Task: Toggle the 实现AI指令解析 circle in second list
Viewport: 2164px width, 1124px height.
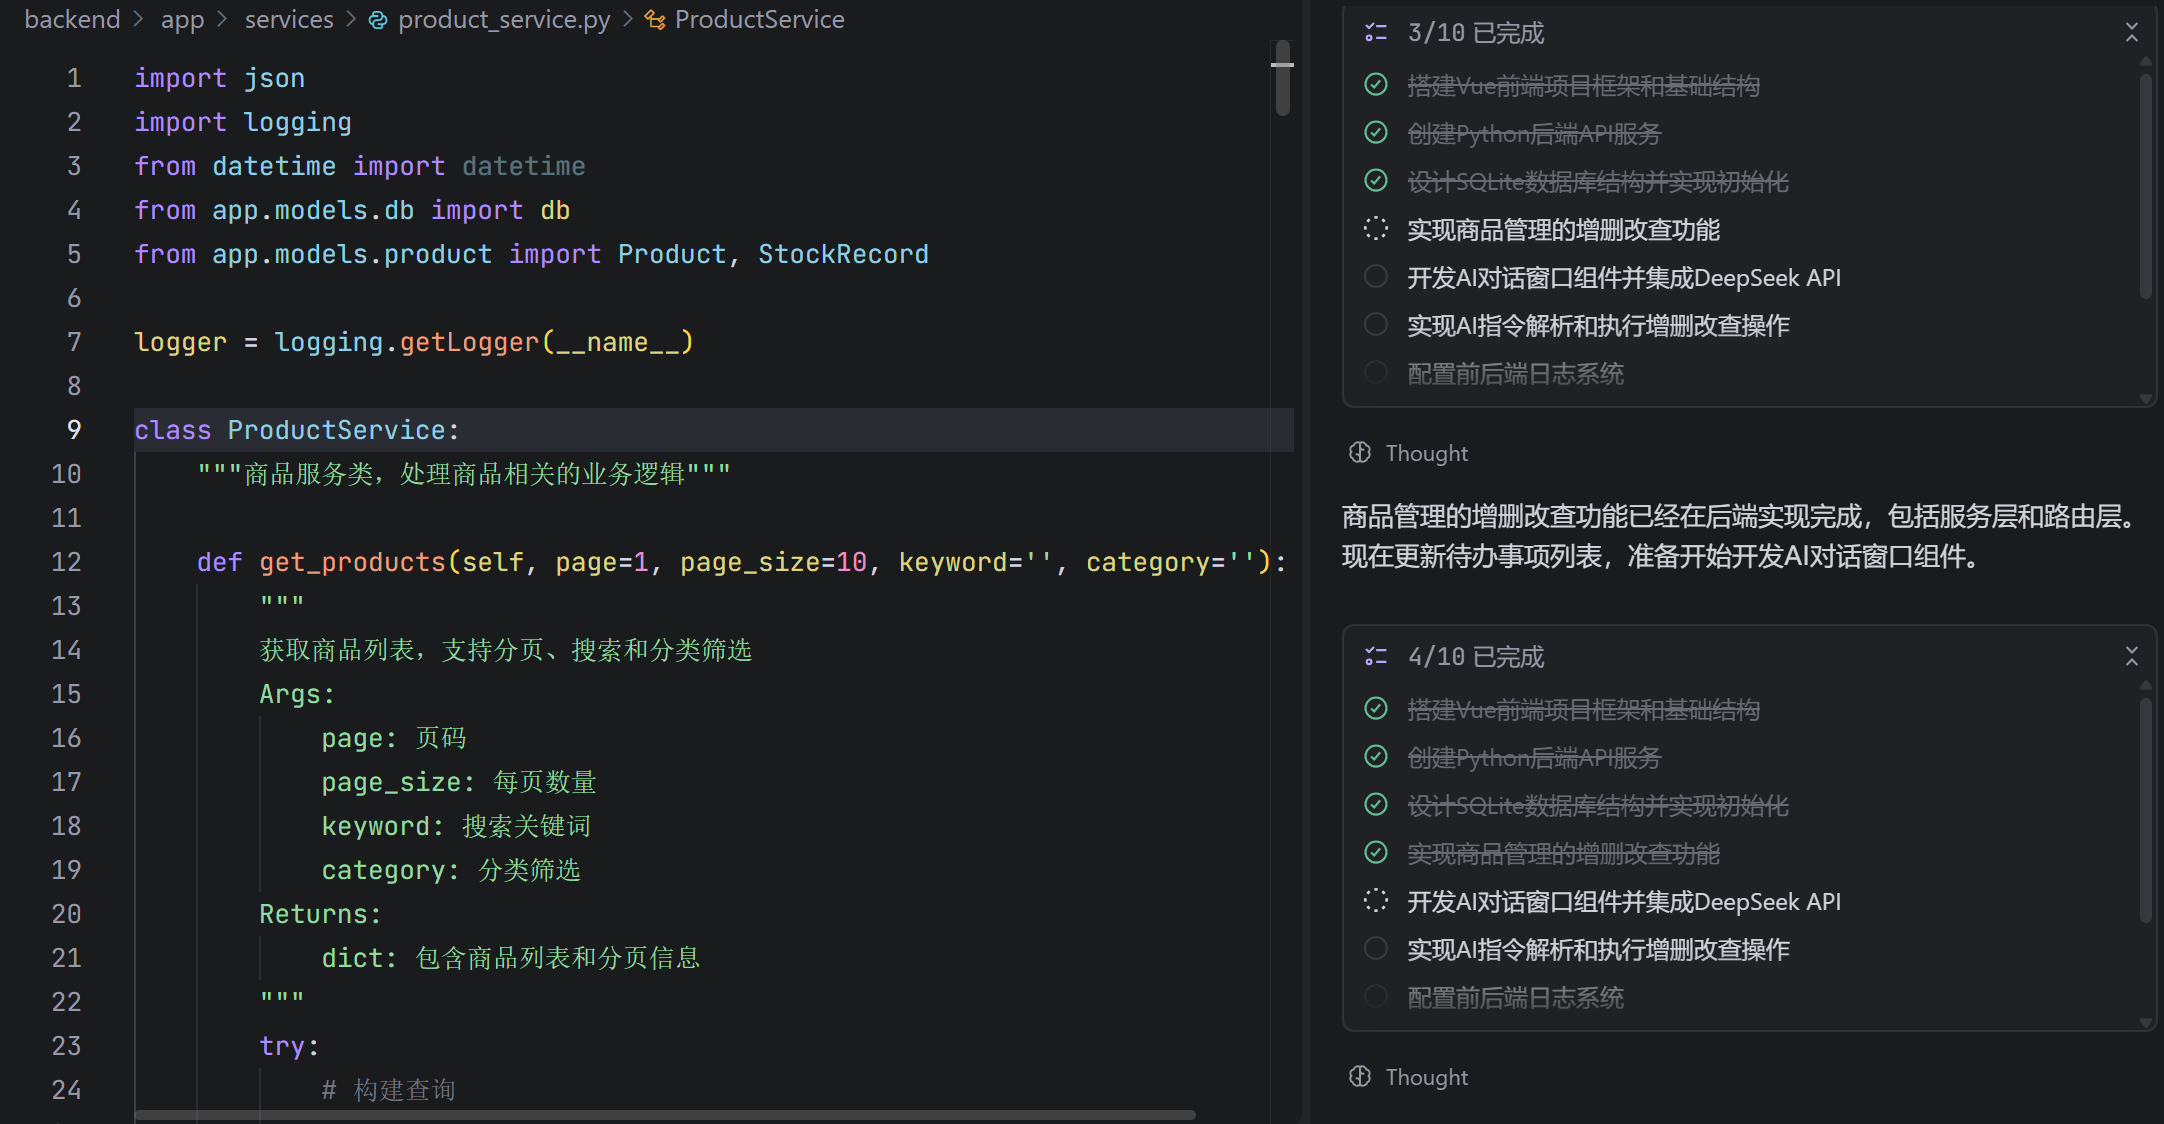Action: [1376, 948]
